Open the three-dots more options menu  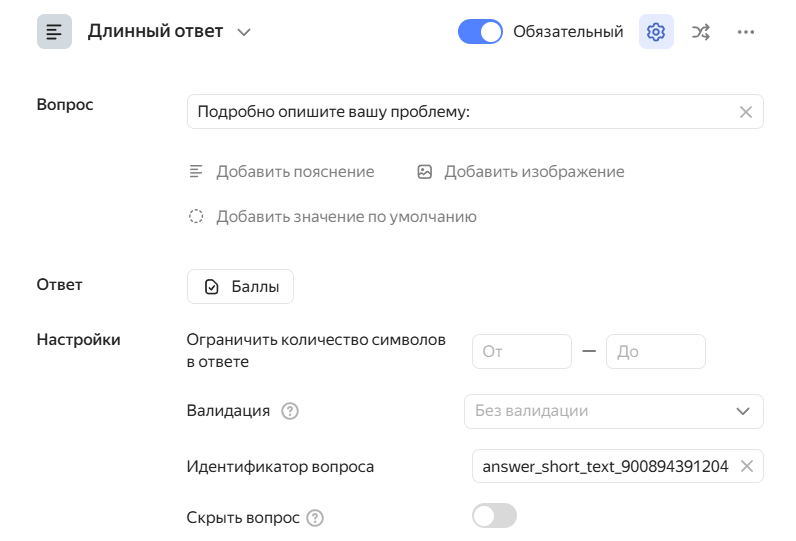pos(745,32)
